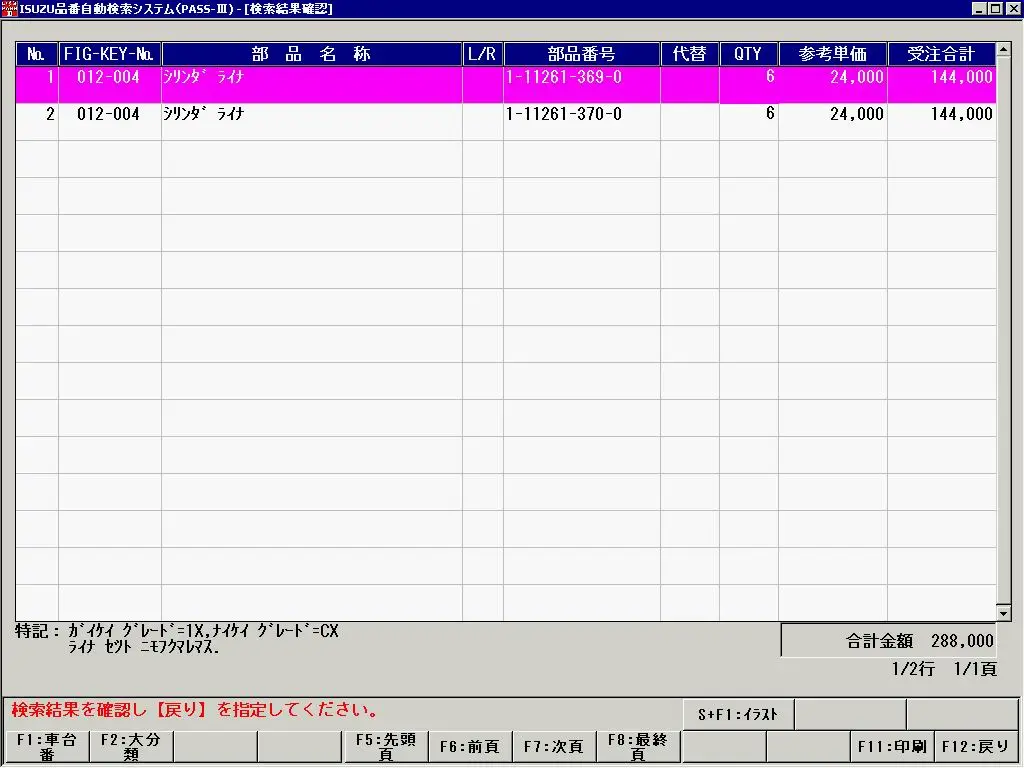Click the F12 戻り return button

976,746
